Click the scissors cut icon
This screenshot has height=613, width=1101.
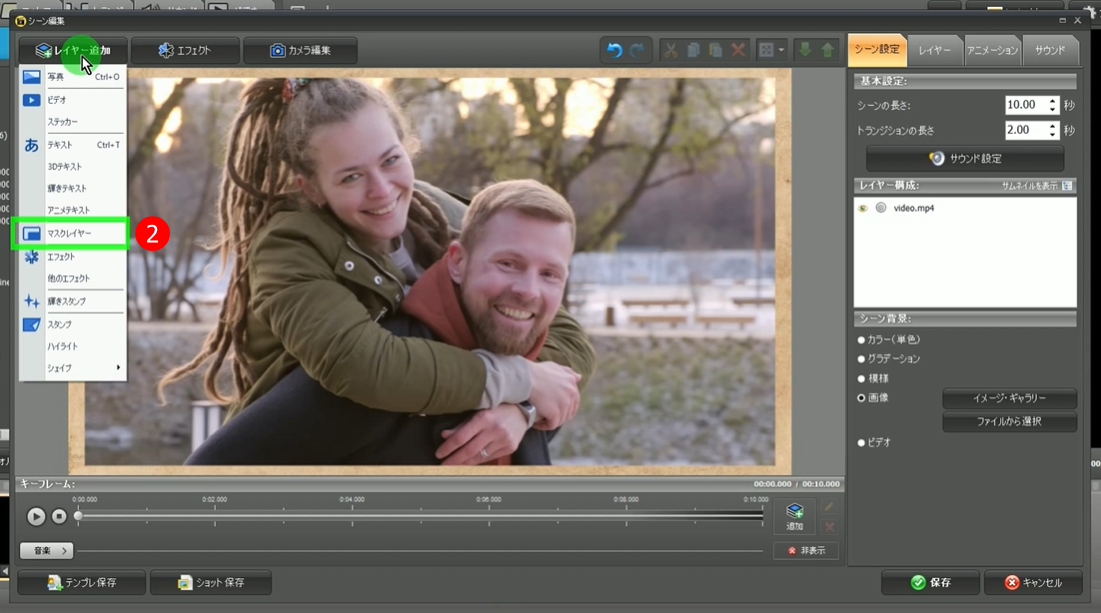671,50
